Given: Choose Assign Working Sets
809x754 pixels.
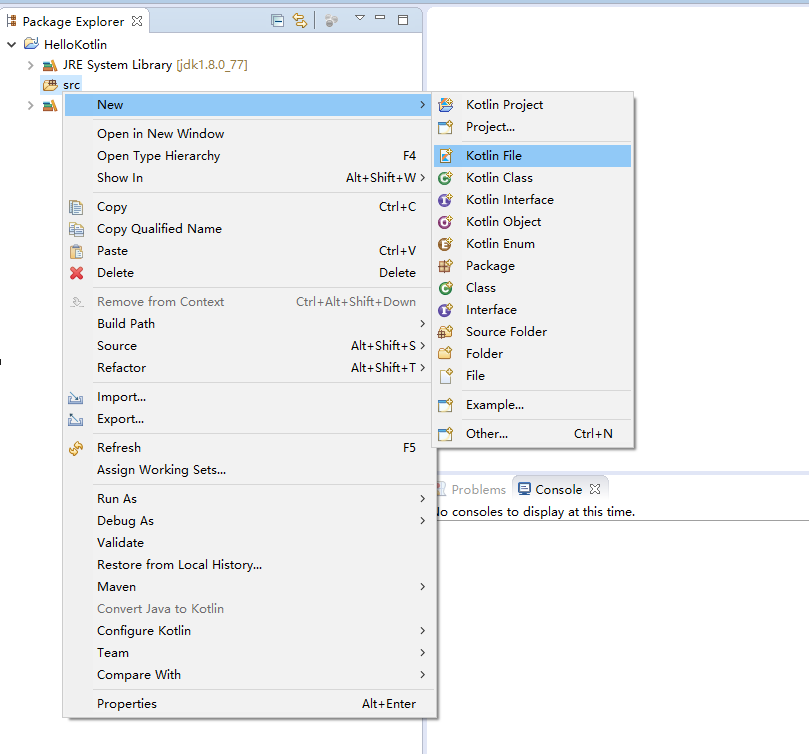Looking at the screenshot, I should pos(248,470).
